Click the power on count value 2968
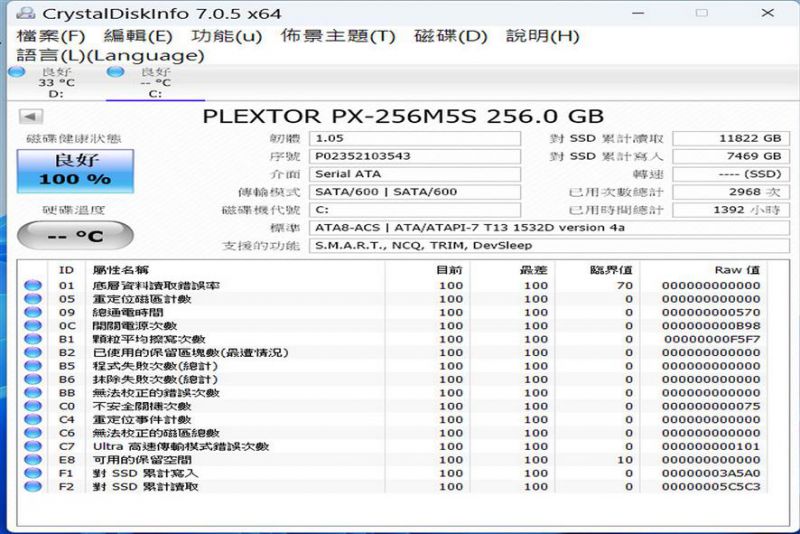800x534 pixels. [731, 192]
